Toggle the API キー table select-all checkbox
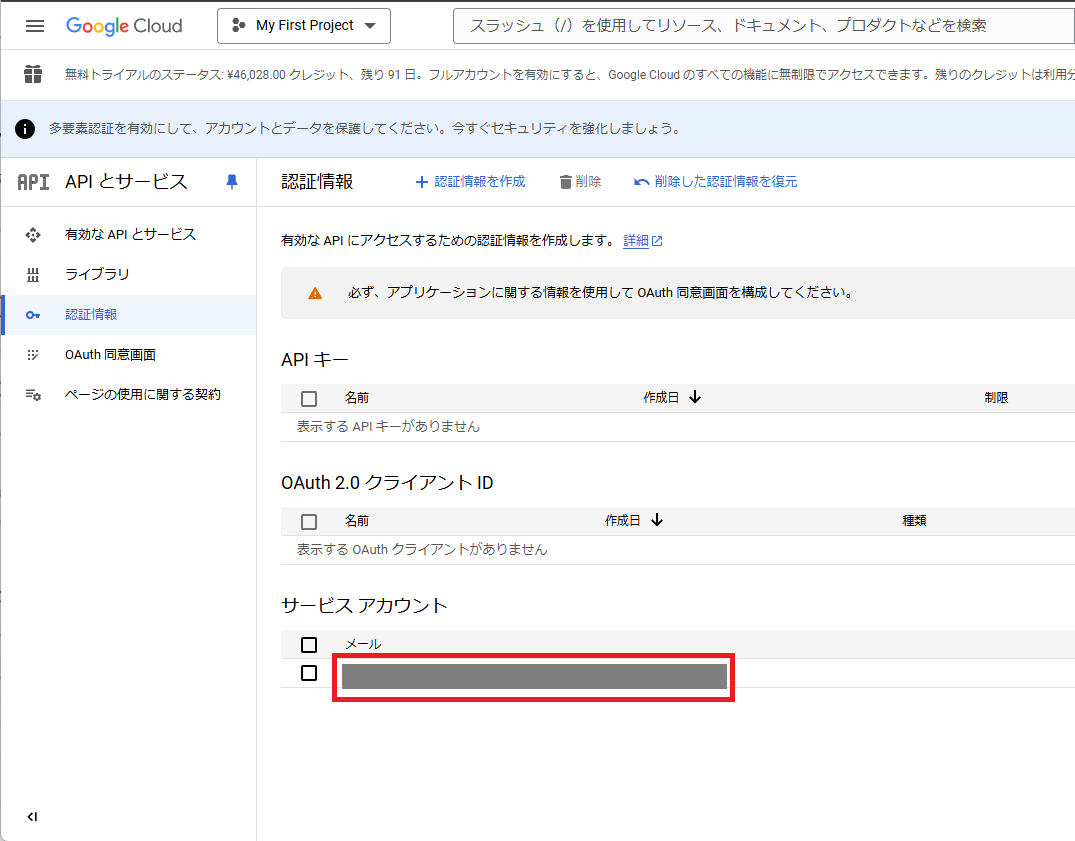1075x841 pixels. point(309,398)
